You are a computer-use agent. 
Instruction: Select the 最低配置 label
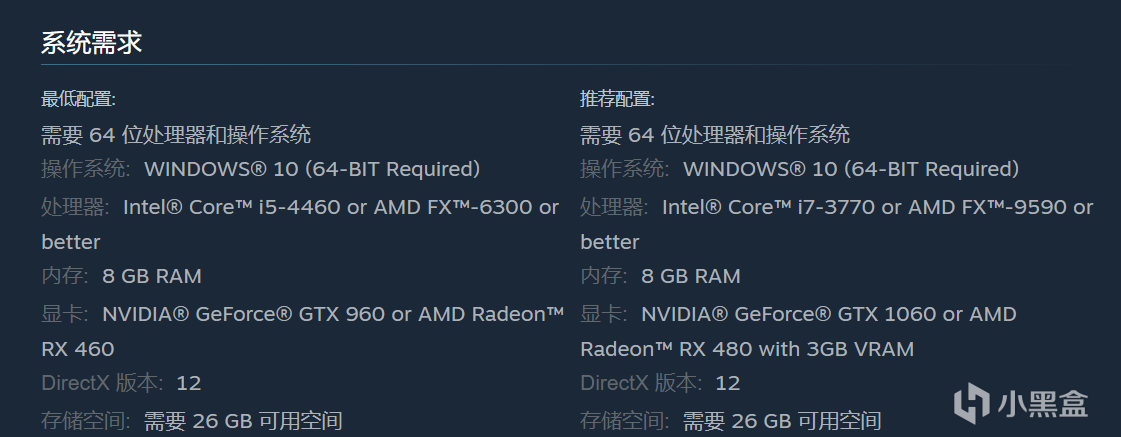(78, 99)
